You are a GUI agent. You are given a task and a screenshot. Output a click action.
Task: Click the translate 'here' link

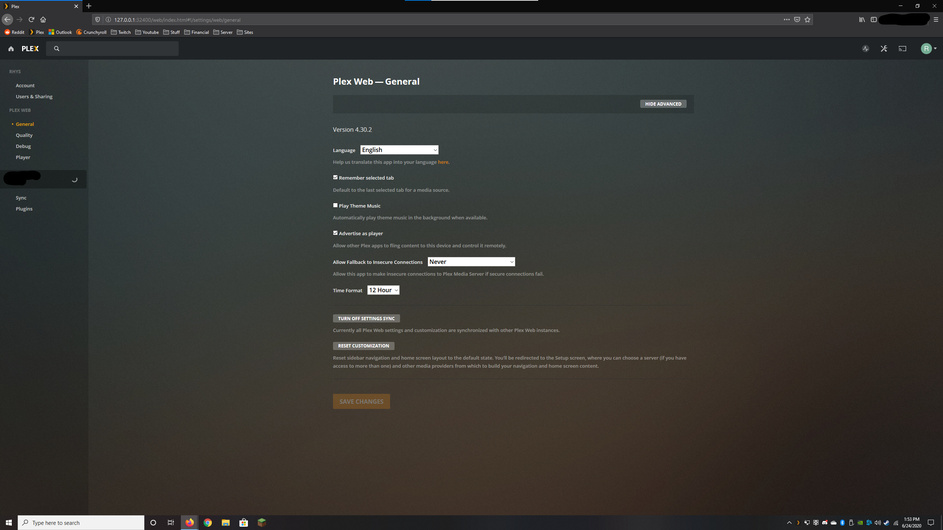point(443,162)
